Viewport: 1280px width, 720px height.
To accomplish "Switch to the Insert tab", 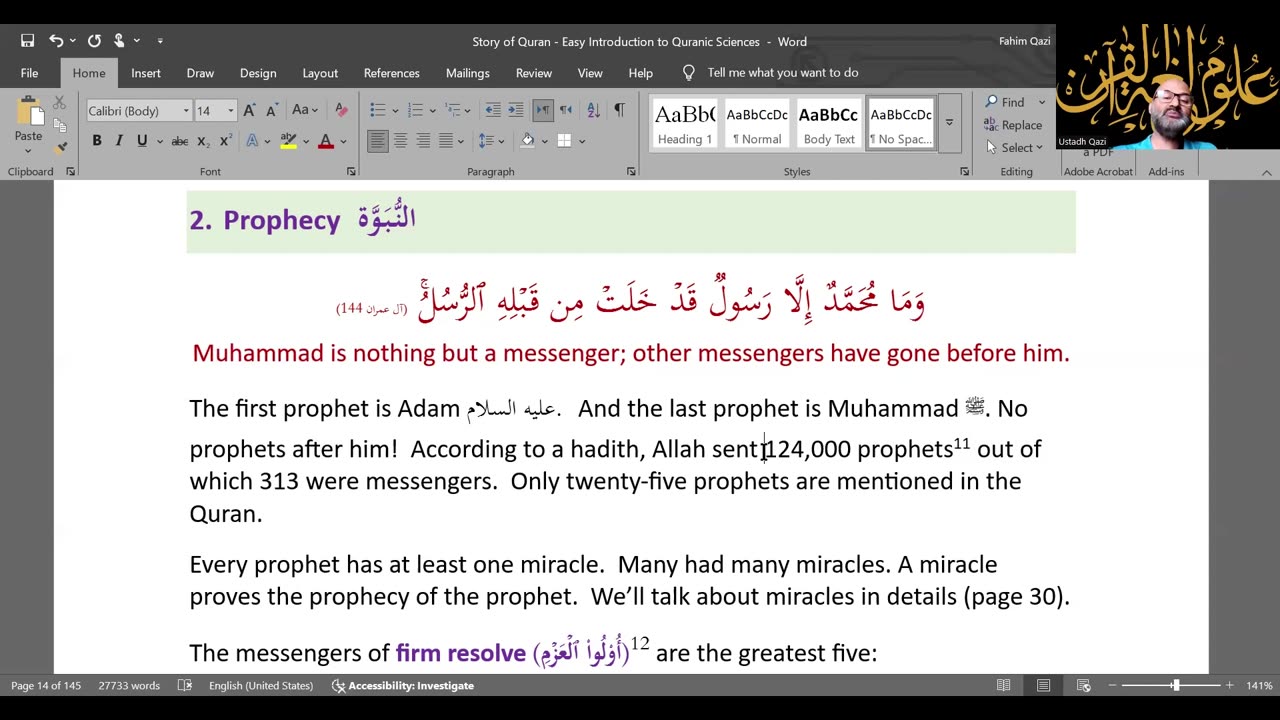I will (x=146, y=73).
